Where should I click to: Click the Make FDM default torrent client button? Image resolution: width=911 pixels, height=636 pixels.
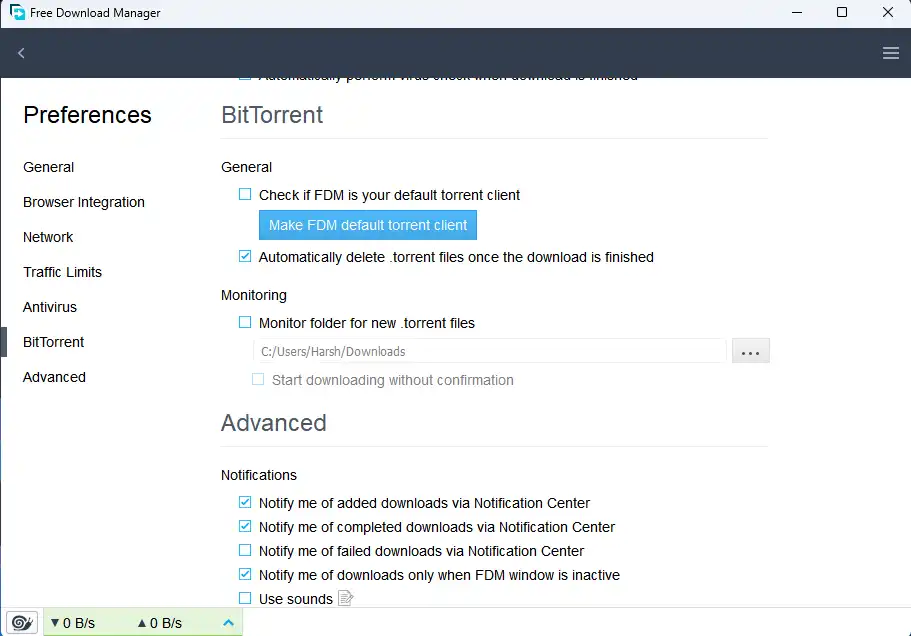[367, 225]
